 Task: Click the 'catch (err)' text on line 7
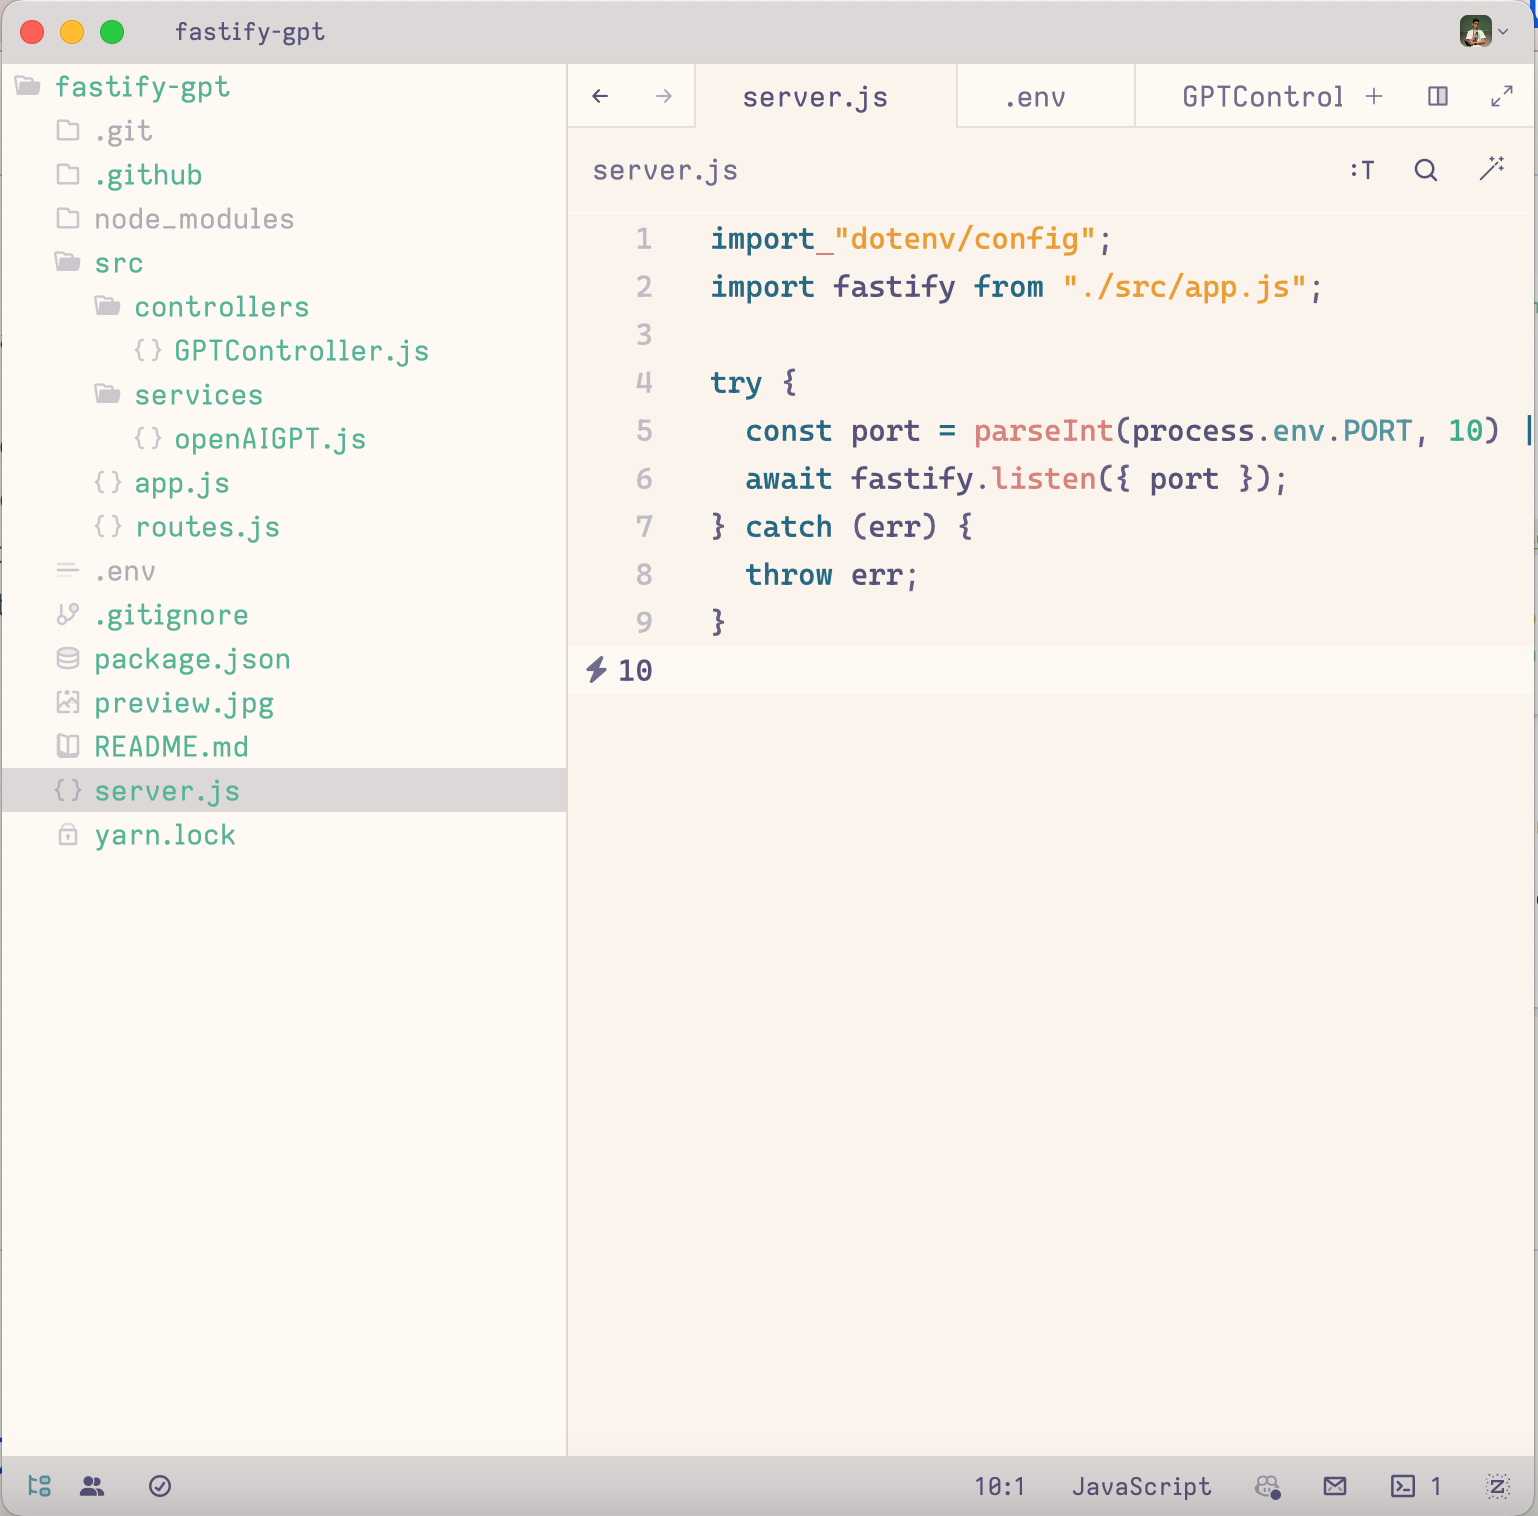pyautogui.click(x=841, y=527)
